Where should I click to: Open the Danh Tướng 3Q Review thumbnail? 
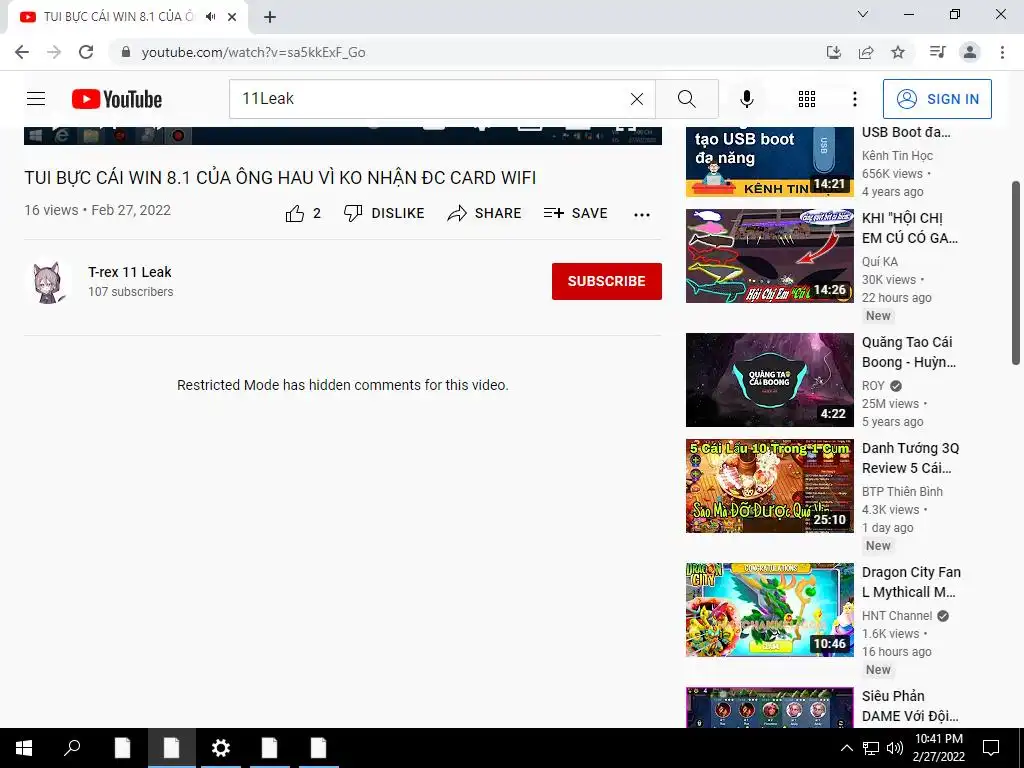point(769,486)
